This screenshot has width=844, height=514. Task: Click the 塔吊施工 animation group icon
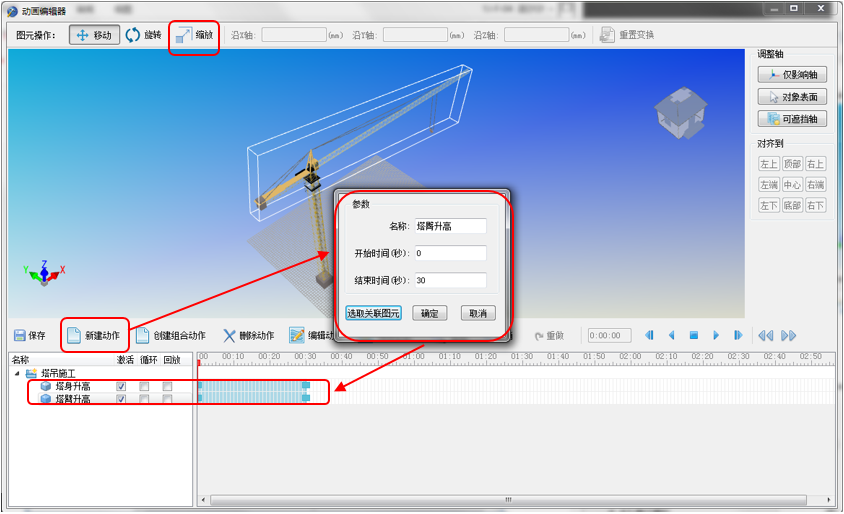click(31, 373)
